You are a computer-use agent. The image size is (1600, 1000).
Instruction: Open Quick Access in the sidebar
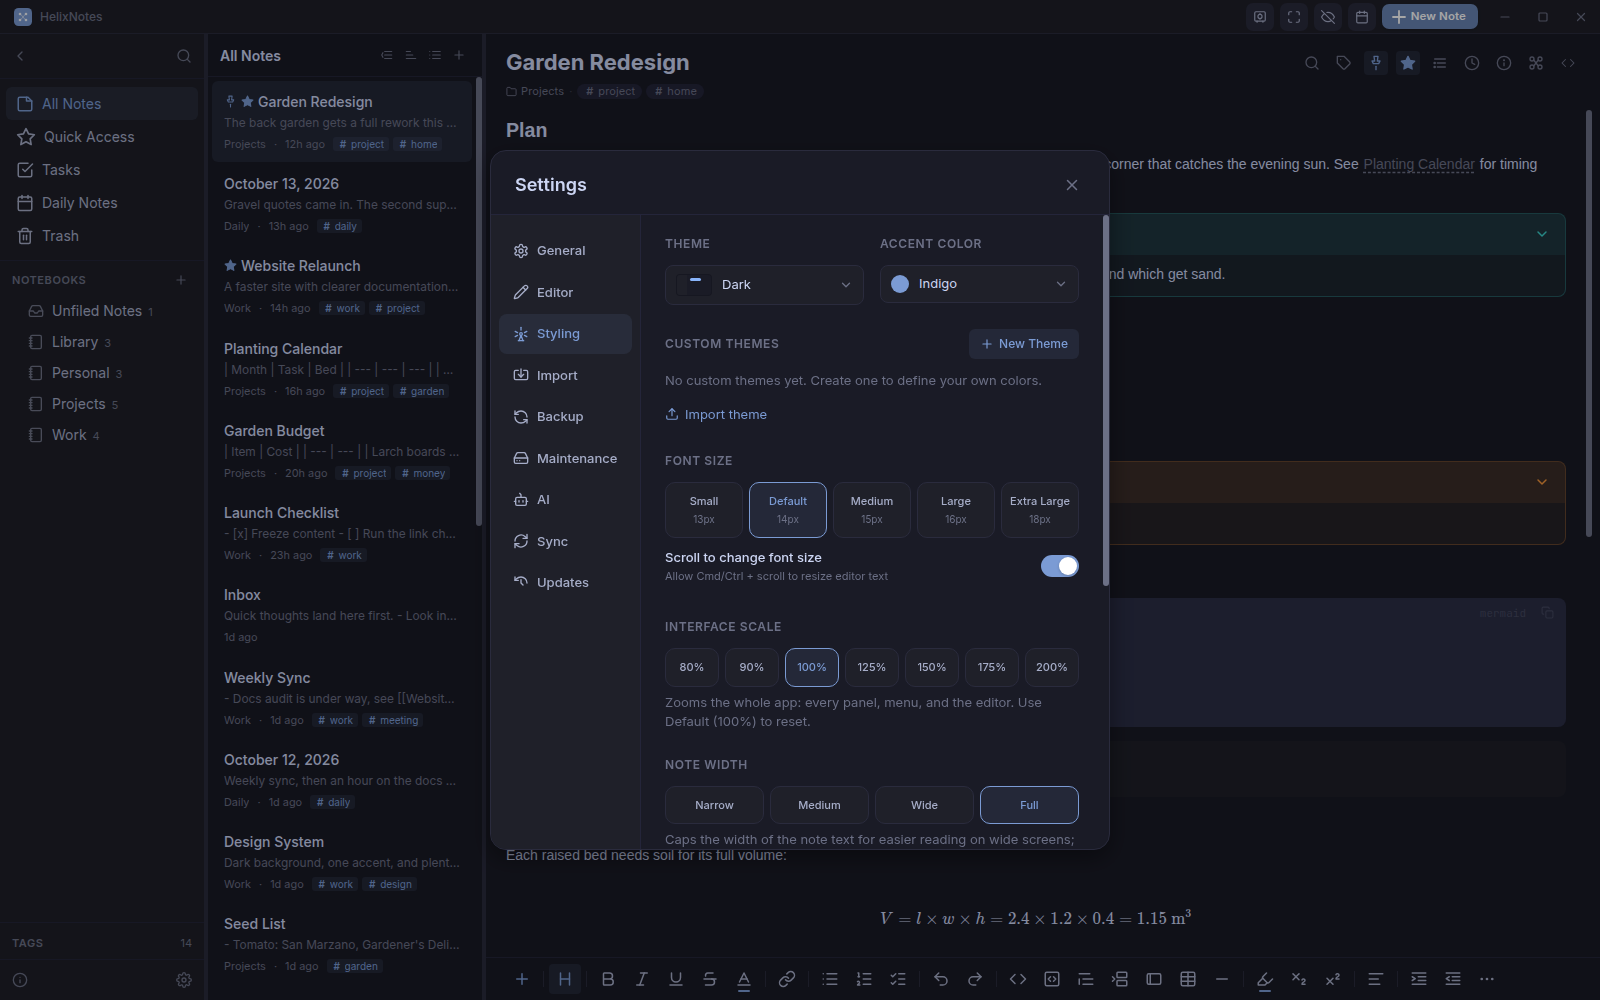point(102,137)
